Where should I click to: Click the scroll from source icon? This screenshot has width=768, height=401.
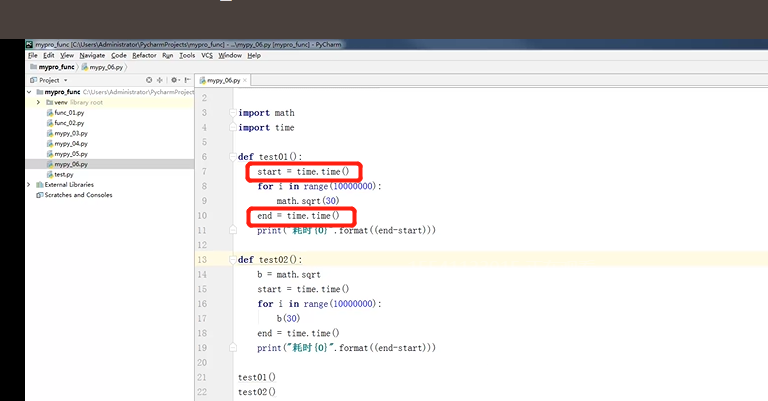[149, 80]
